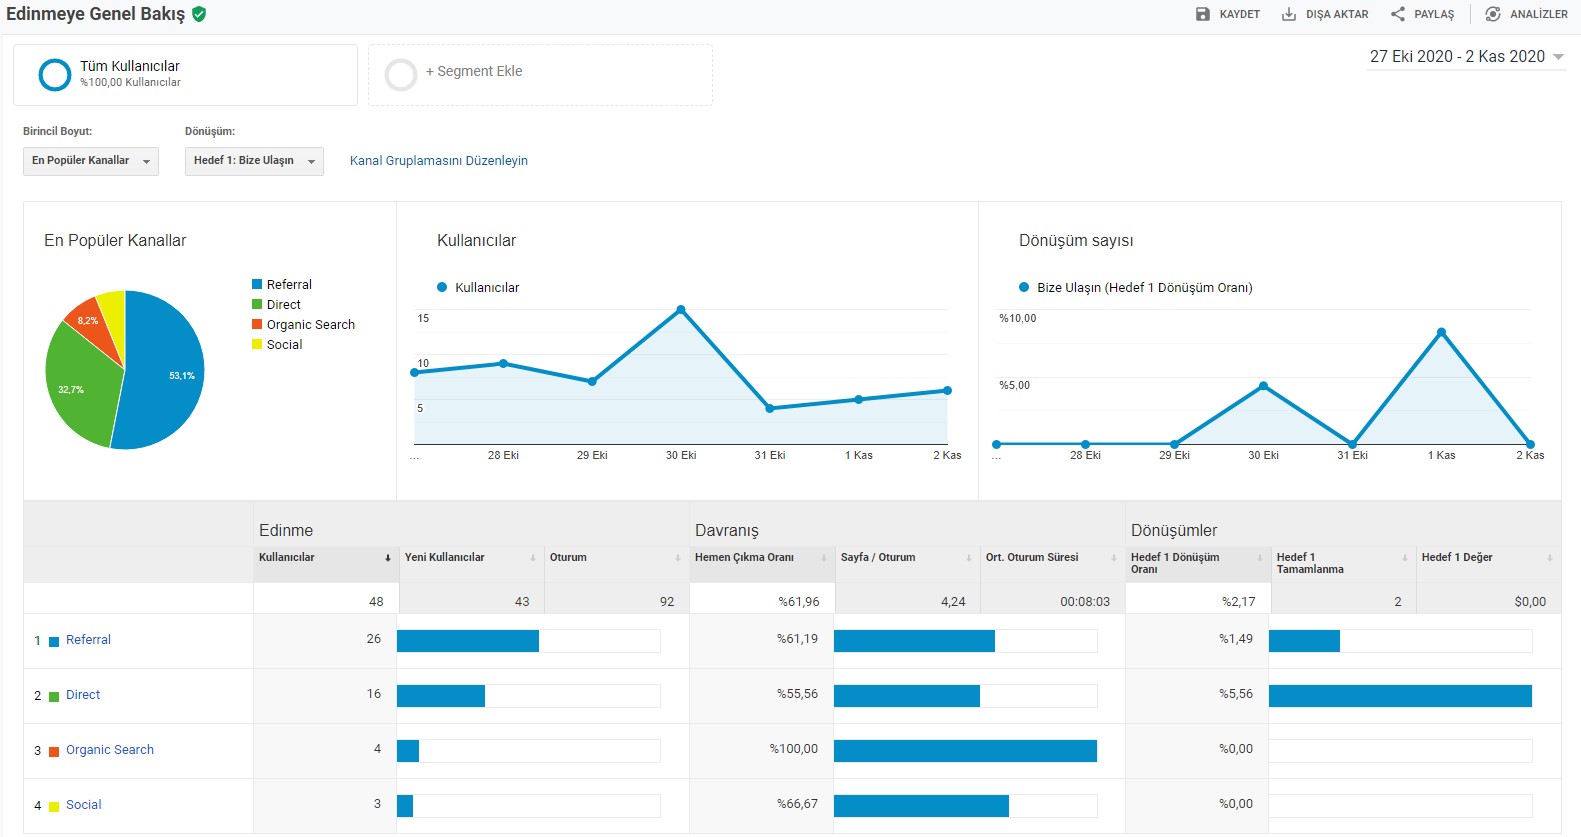Toggle Kullanıcılar chart legend dot

pos(442,287)
